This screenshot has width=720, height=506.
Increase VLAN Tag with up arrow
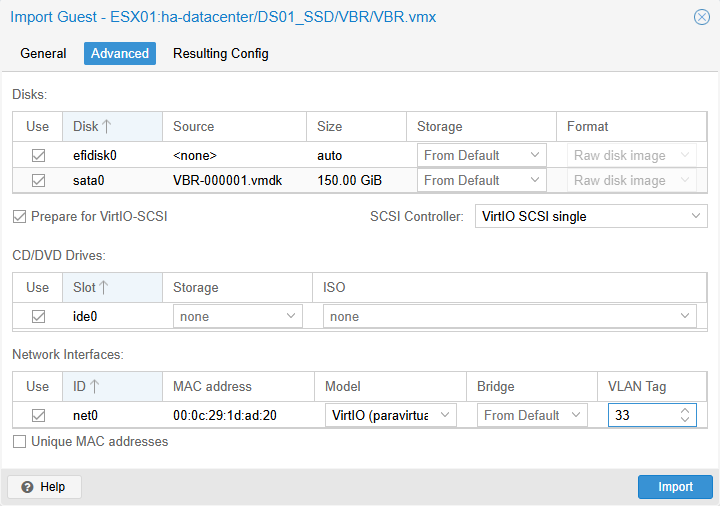pyautogui.click(x=685, y=411)
